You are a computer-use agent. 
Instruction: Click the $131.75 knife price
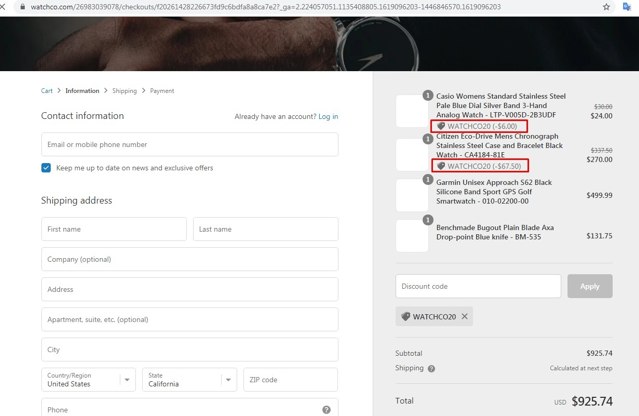(599, 236)
